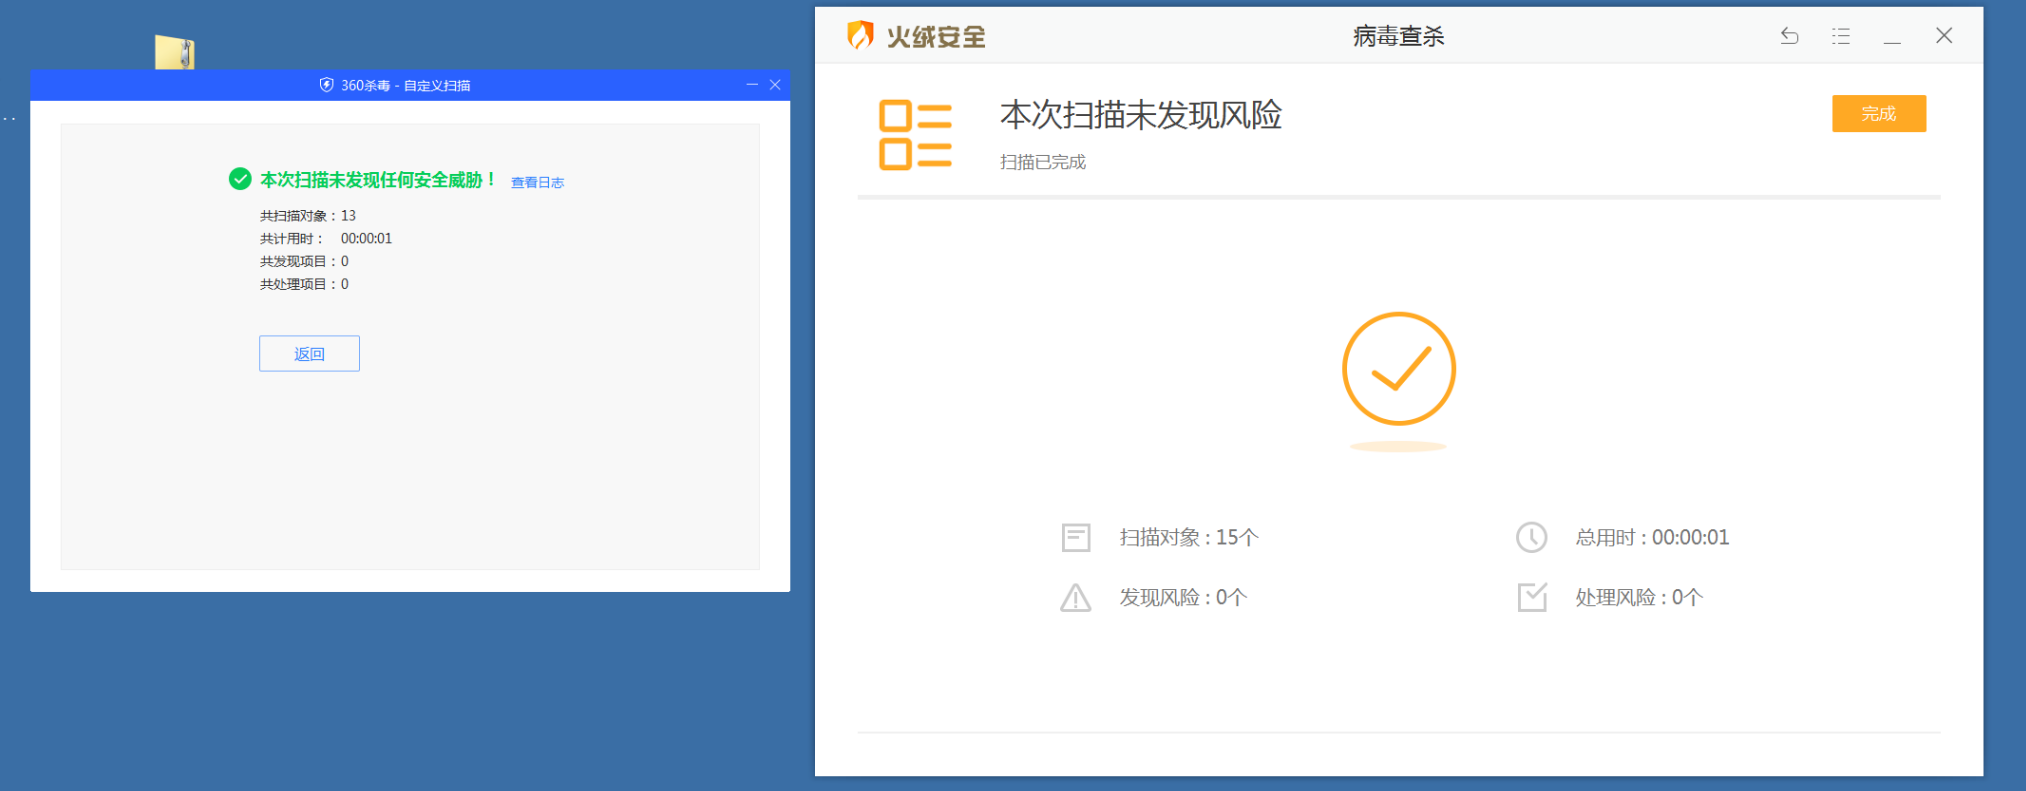The height and width of the screenshot is (791, 2026).
Task: Open the Huorong title bar menu icon
Action: [x=1840, y=37]
